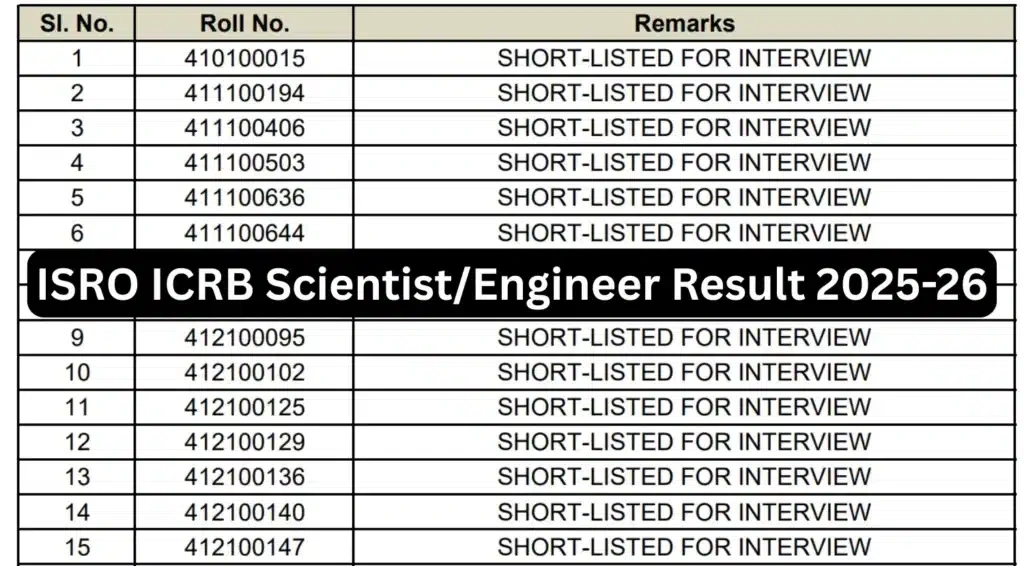Viewport: 1024px width, 566px height.
Task: Click the ISRO ICRB Scientist/Engineer Result banner
Action: pyautogui.click(x=512, y=285)
